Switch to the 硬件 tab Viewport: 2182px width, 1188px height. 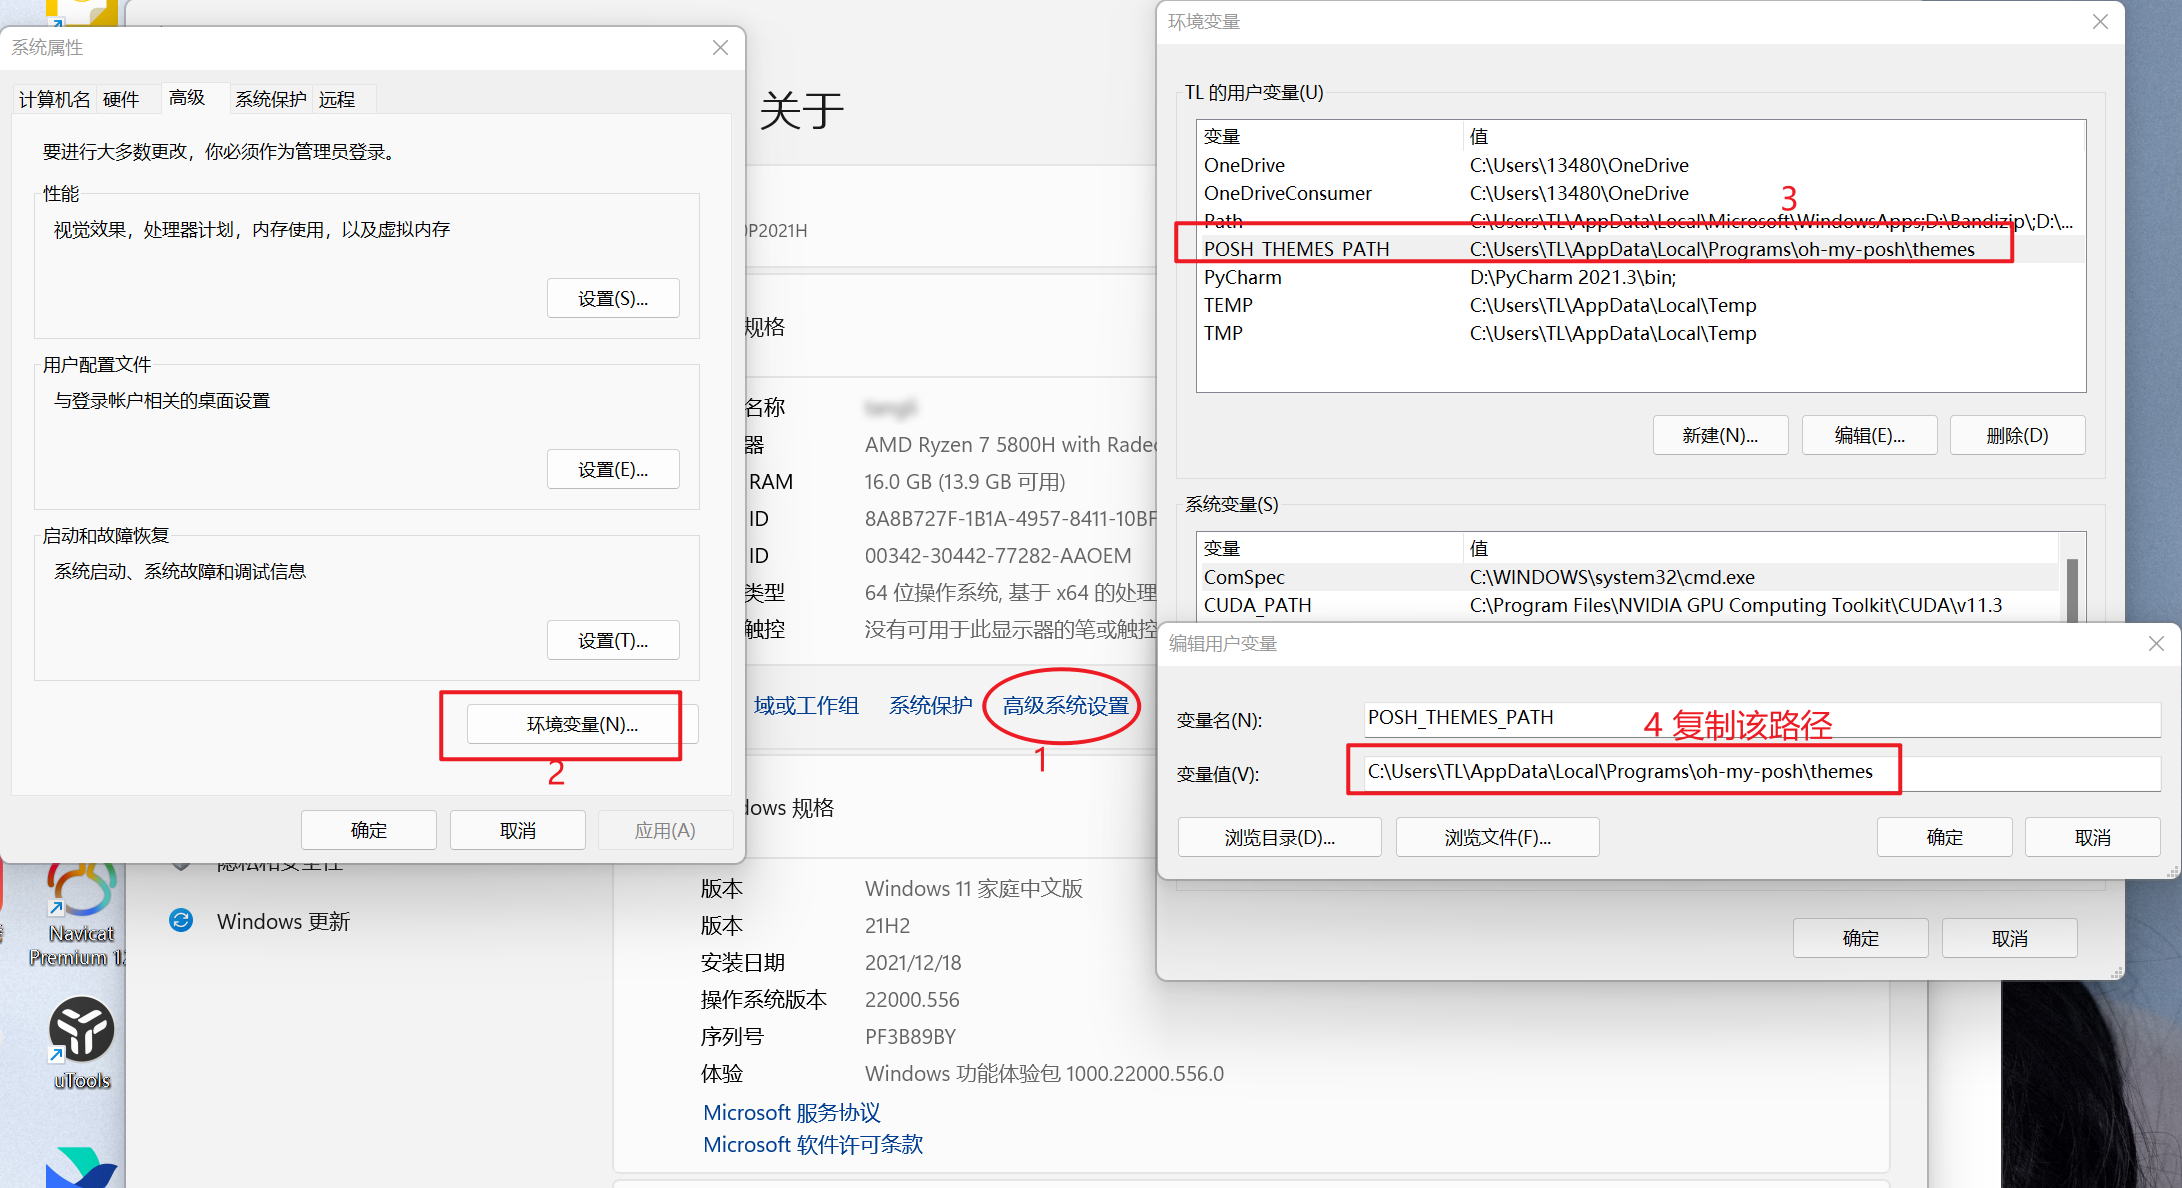point(120,98)
